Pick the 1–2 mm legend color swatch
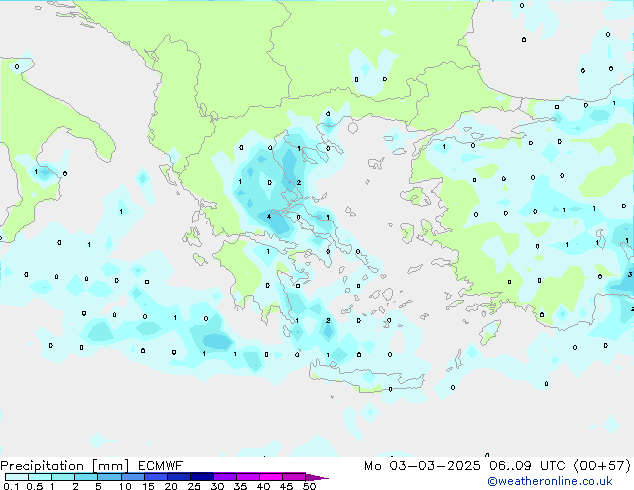This screenshot has height=490, width=634. click(63, 477)
